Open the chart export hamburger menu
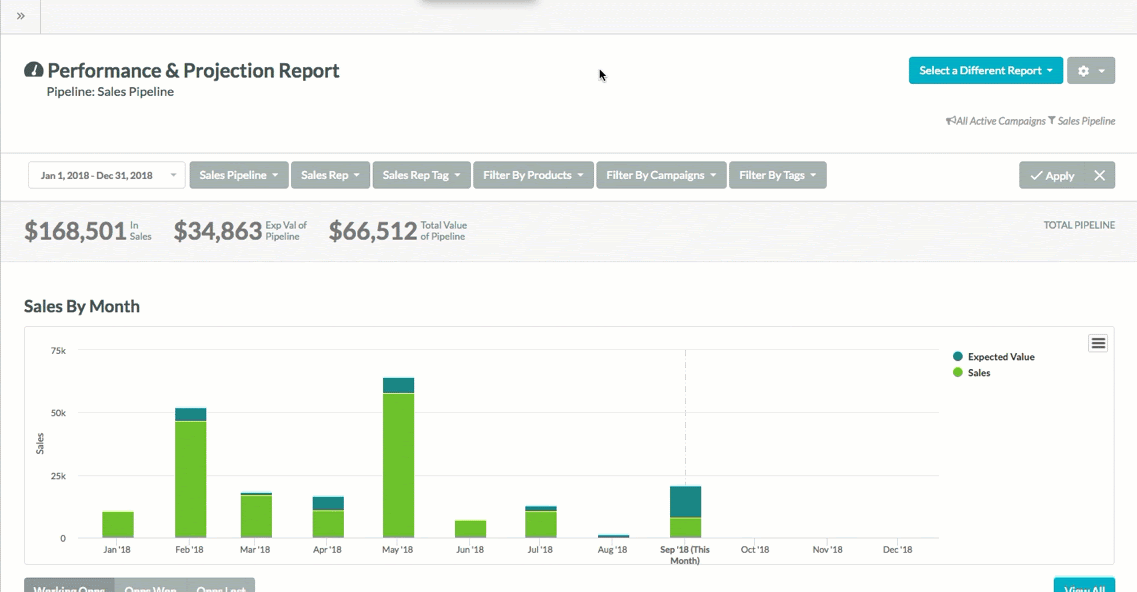 pos(1097,342)
